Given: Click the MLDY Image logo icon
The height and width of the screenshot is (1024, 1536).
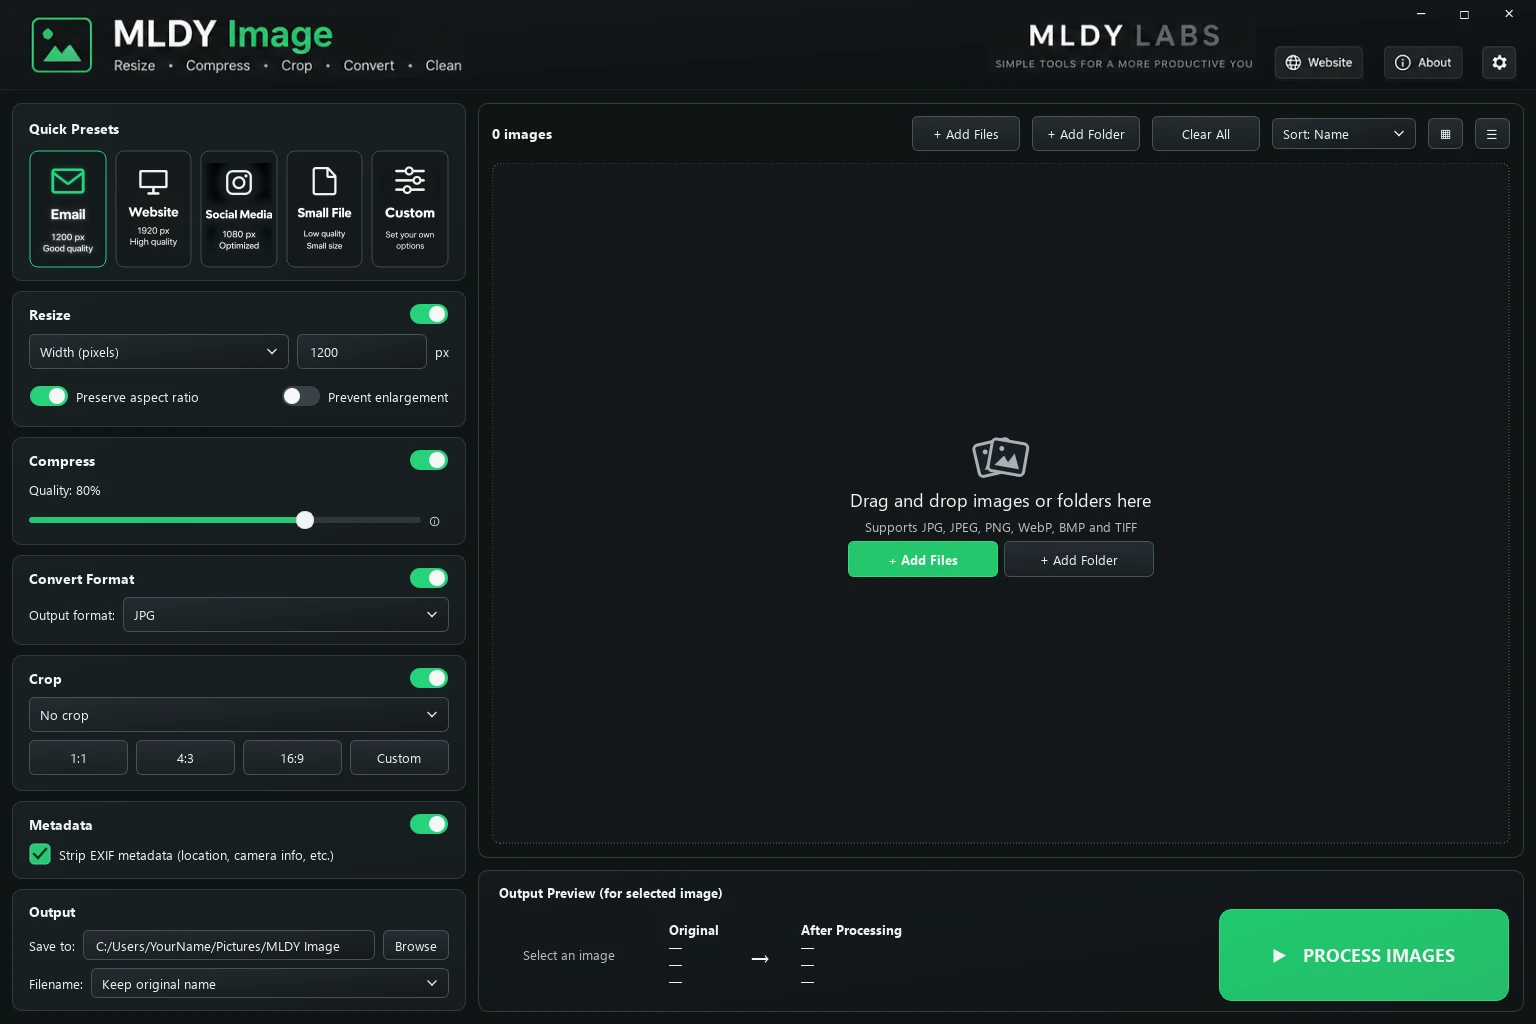Looking at the screenshot, I should click(62, 45).
